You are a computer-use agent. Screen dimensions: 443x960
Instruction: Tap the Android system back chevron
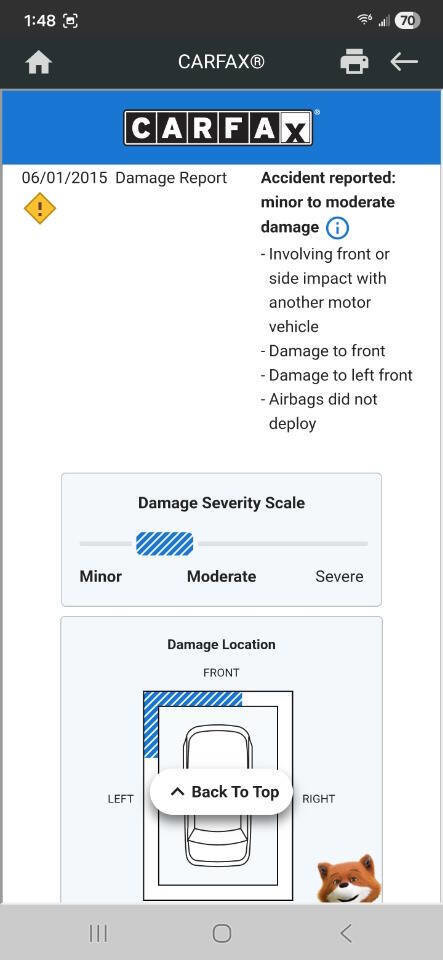click(346, 933)
